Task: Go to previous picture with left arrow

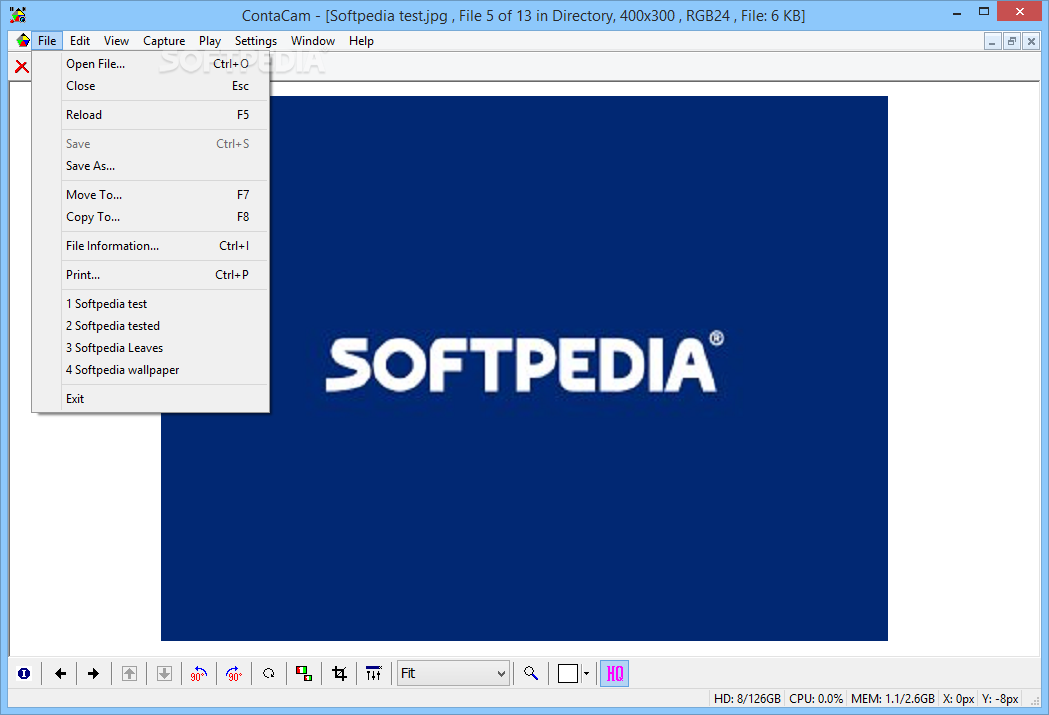Action: (x=60, y=674)
